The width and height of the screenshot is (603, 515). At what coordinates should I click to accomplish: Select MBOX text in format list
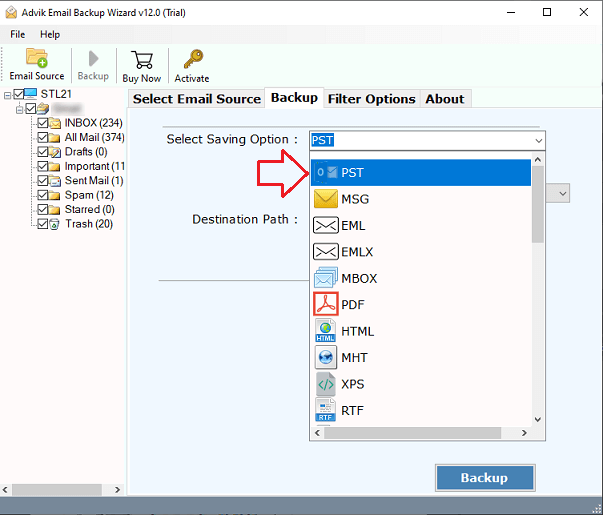[359, 278]
